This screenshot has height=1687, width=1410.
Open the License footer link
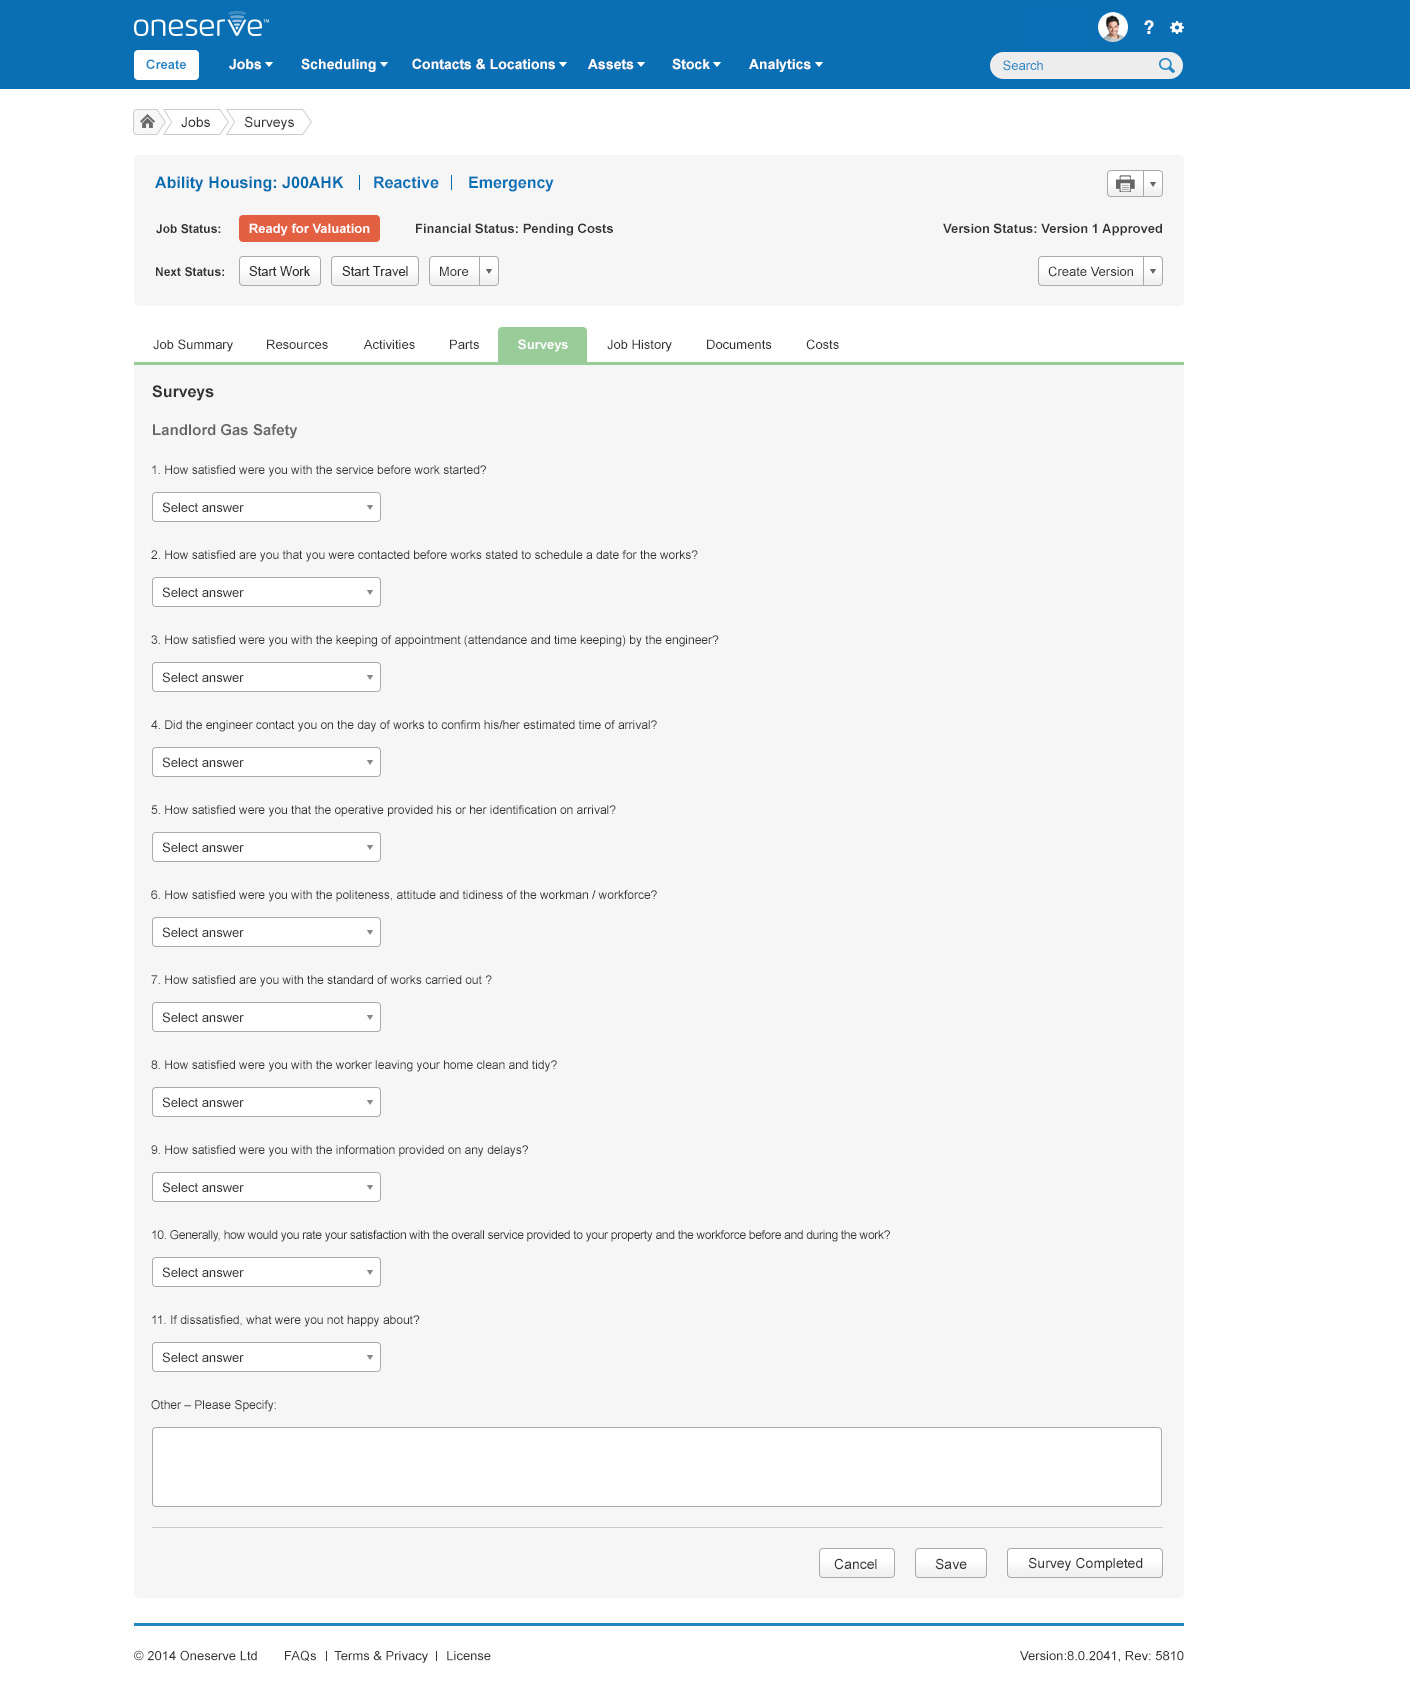(x=468, y=1655)
